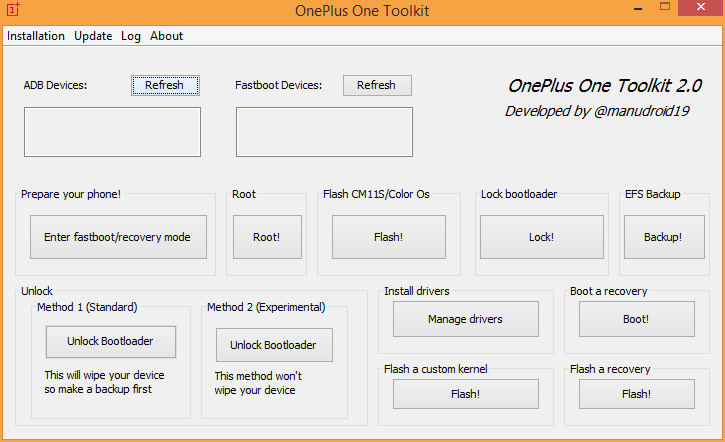
Task: Click 'This will wipe your device' warning text
Action: (x=104, y=382)
